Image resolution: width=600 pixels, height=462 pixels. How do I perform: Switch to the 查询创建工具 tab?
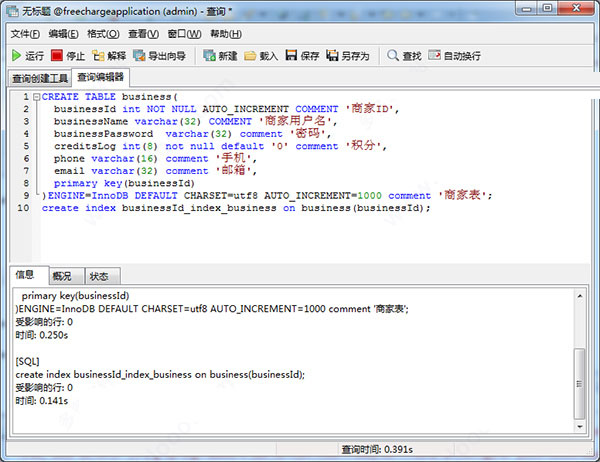click(39, 78)
